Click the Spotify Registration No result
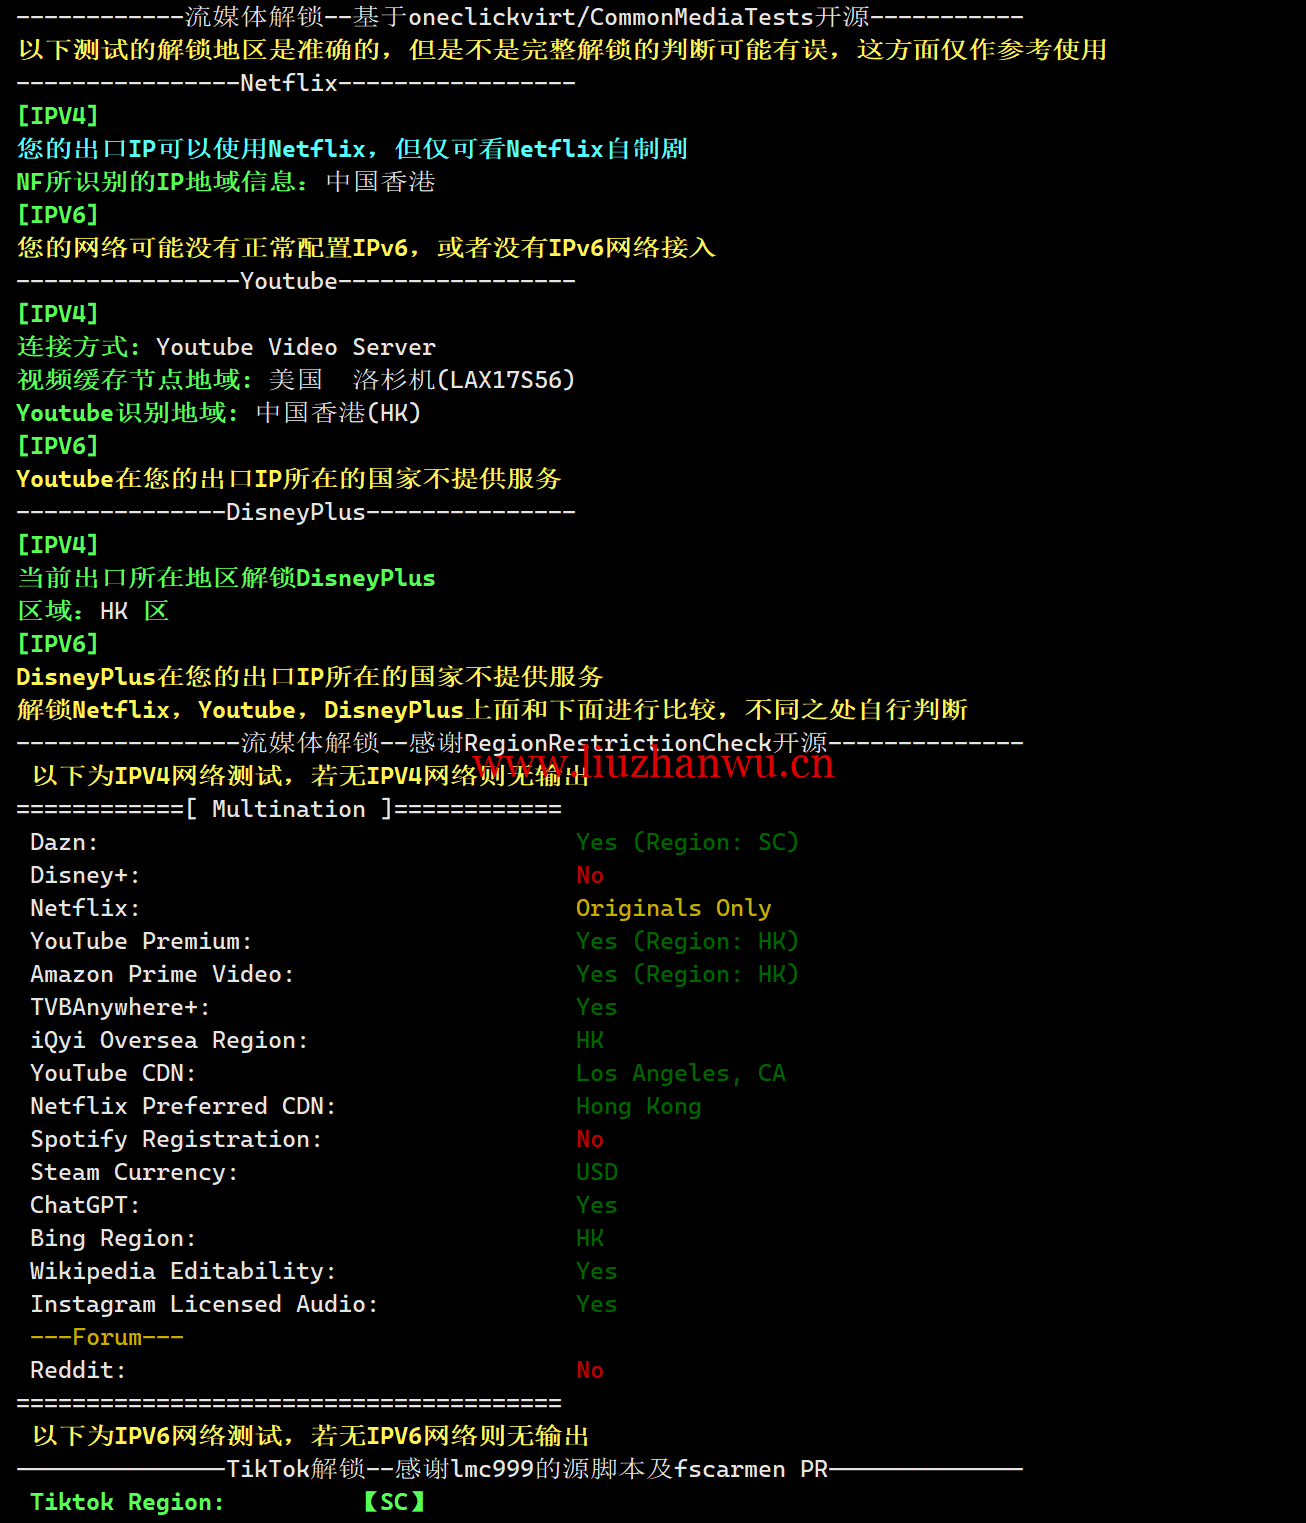This screenshot has height=1523, width=1306. (590, 1139)
